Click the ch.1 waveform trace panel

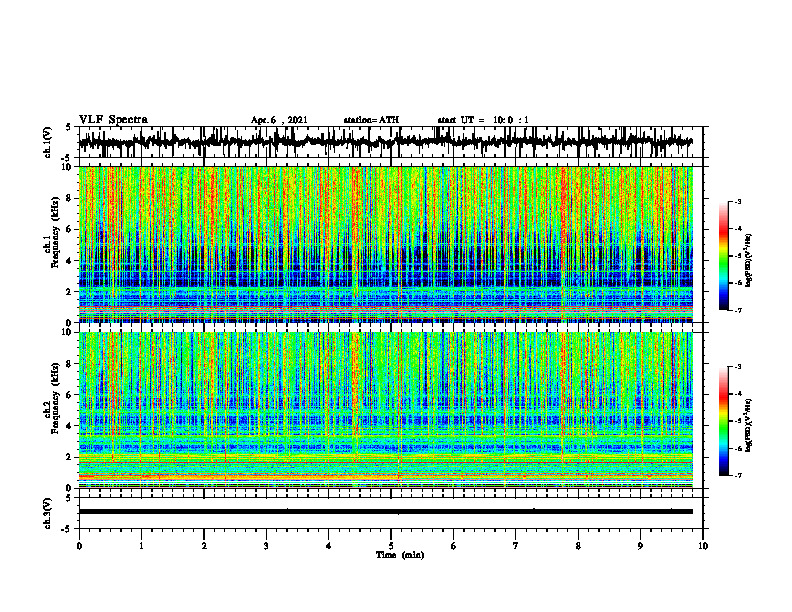pyautogui.click(x=391, y=142)
